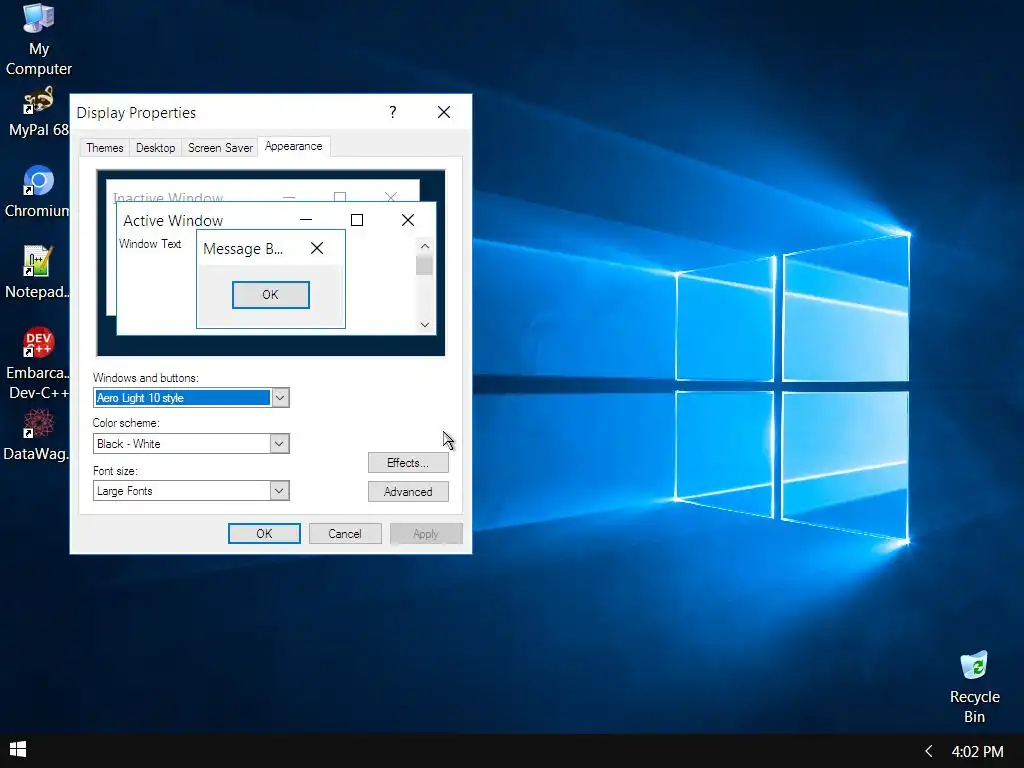Select the Appearance tab

pos(294,146)
